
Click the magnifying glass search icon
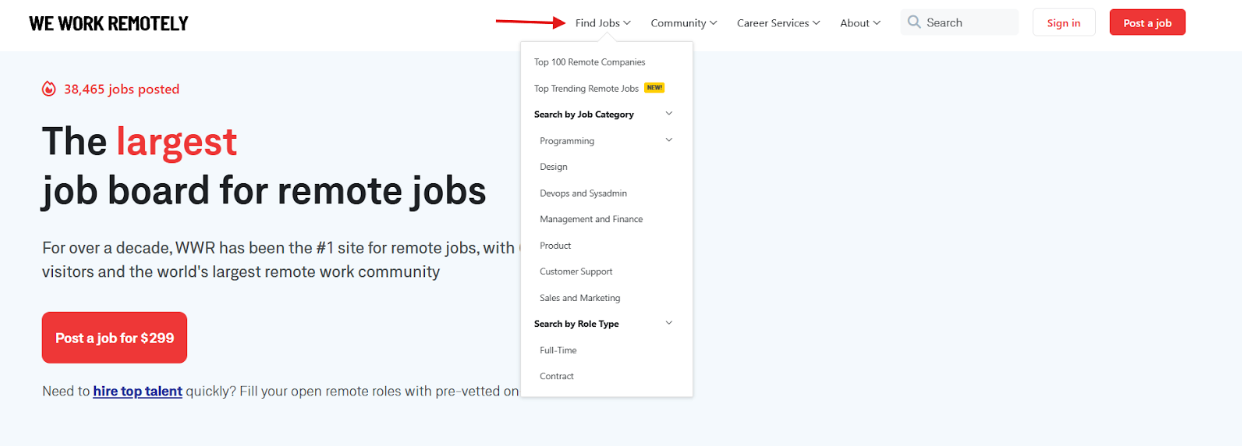coord(914,22)
